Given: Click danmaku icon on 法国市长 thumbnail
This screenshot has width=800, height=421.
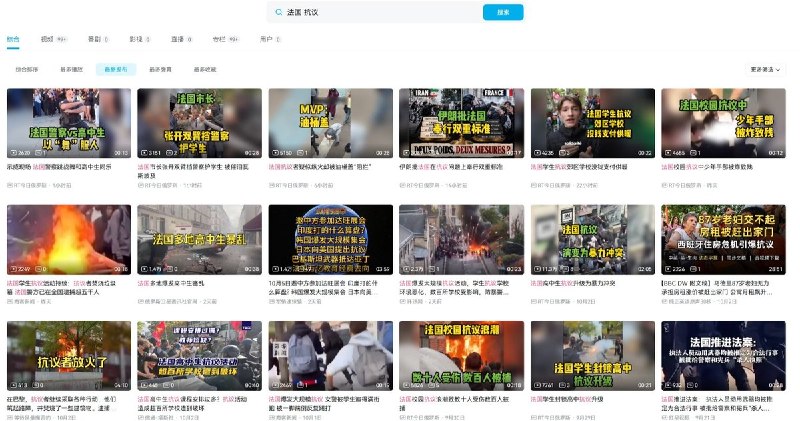Looking at the screenshot, I should [x=168, y=153].
